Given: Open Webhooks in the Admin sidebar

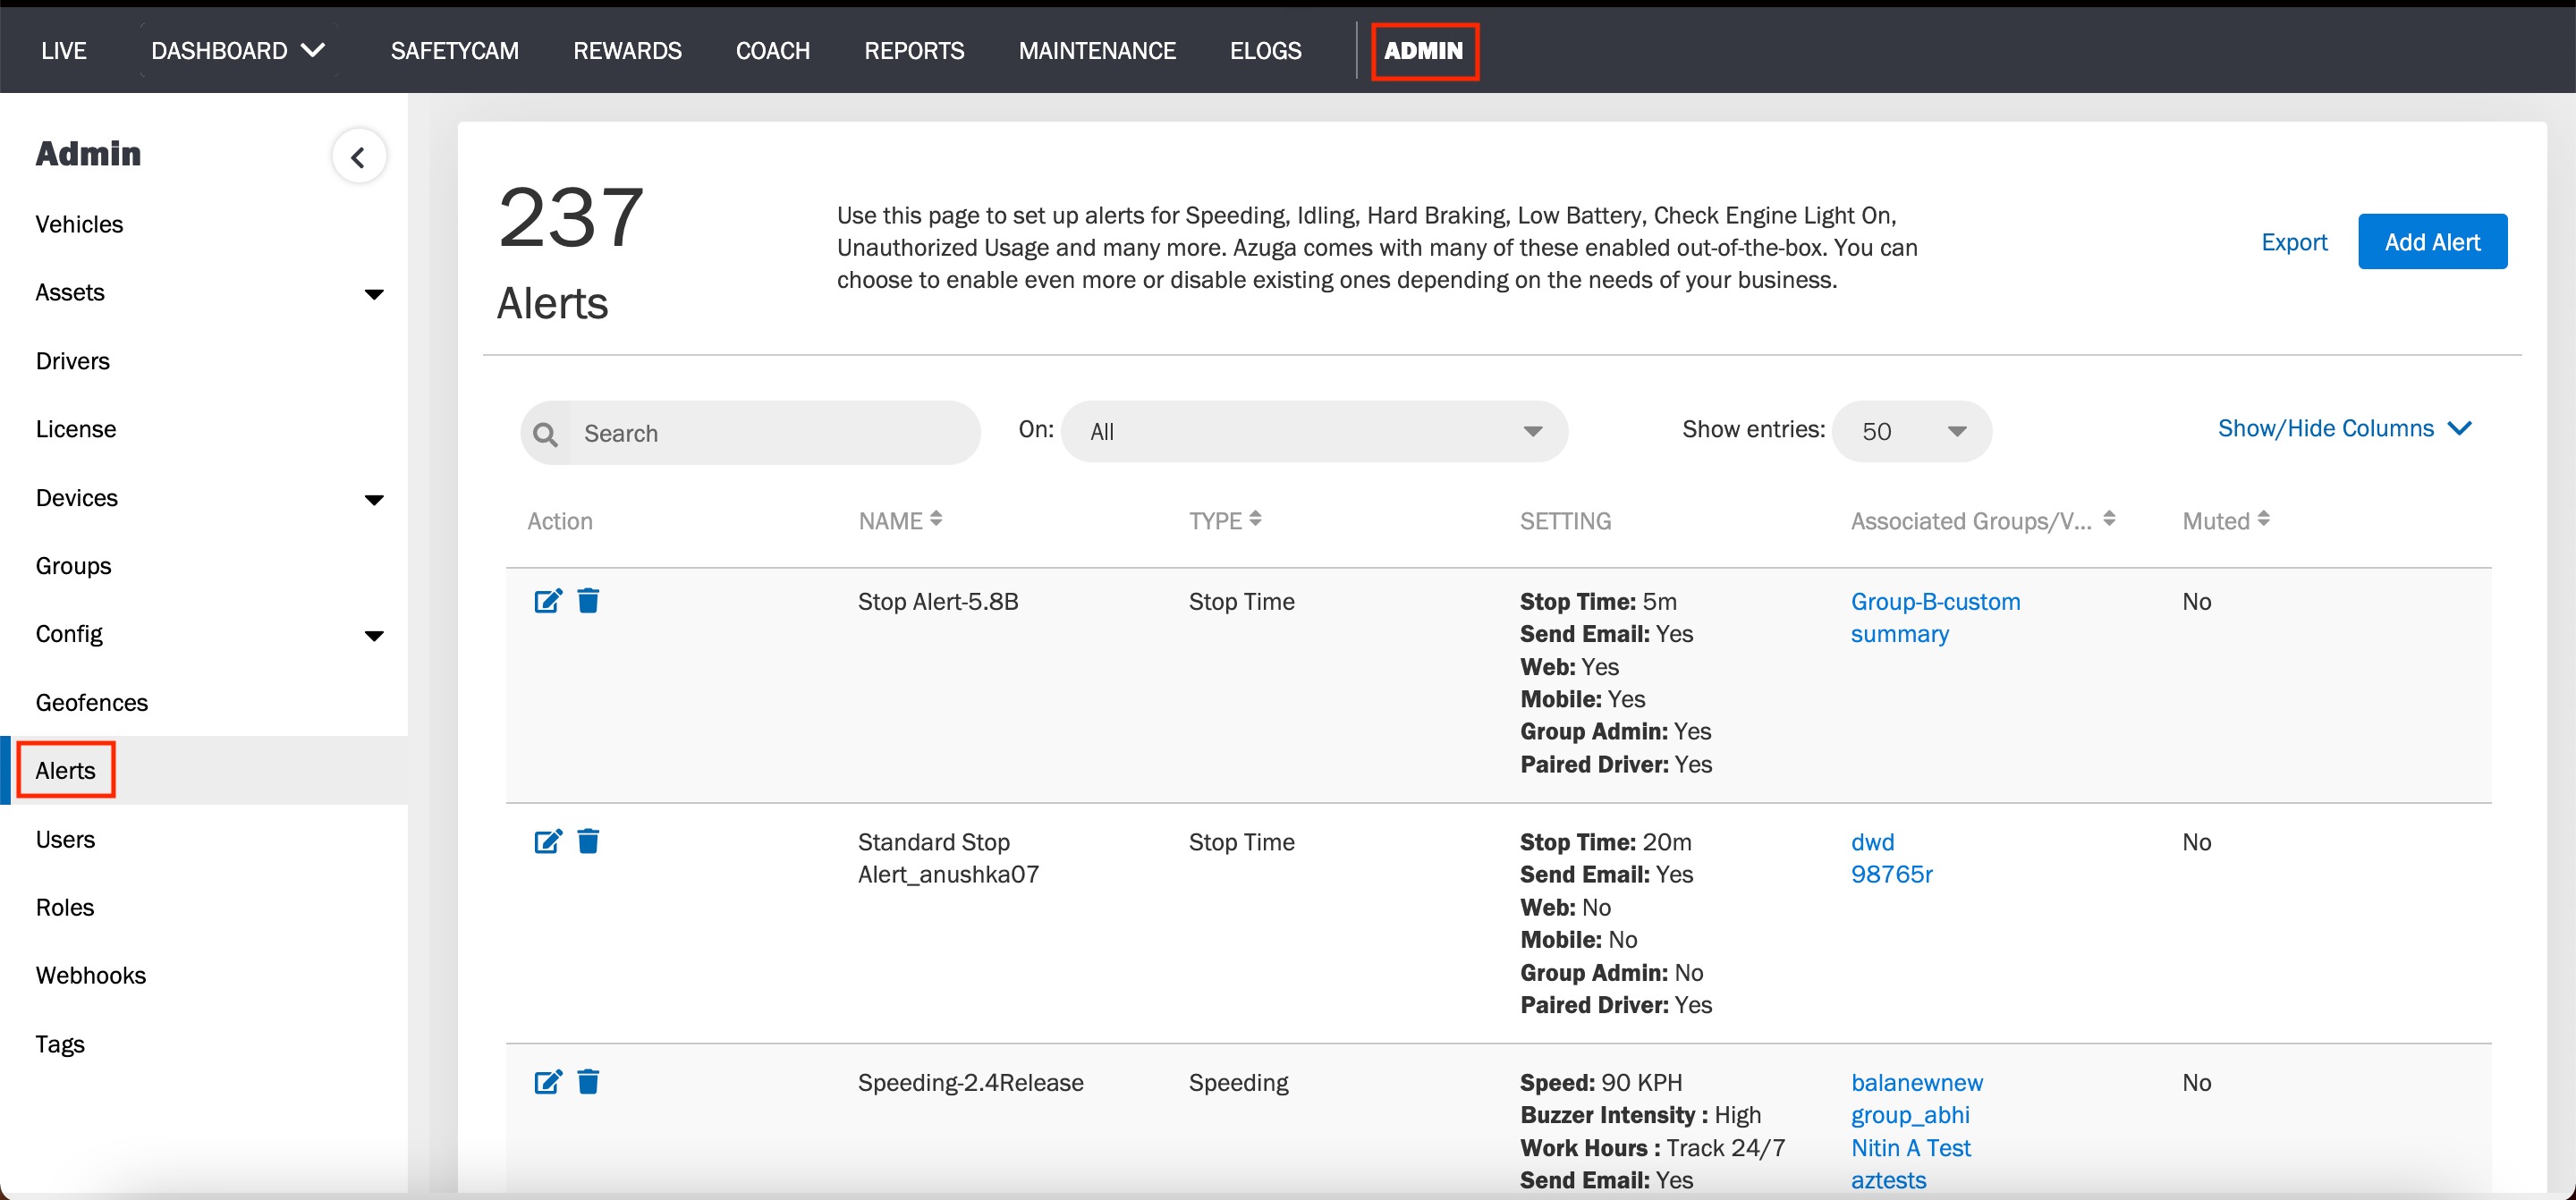Looking at the screenshot, I should pos(90,975).
